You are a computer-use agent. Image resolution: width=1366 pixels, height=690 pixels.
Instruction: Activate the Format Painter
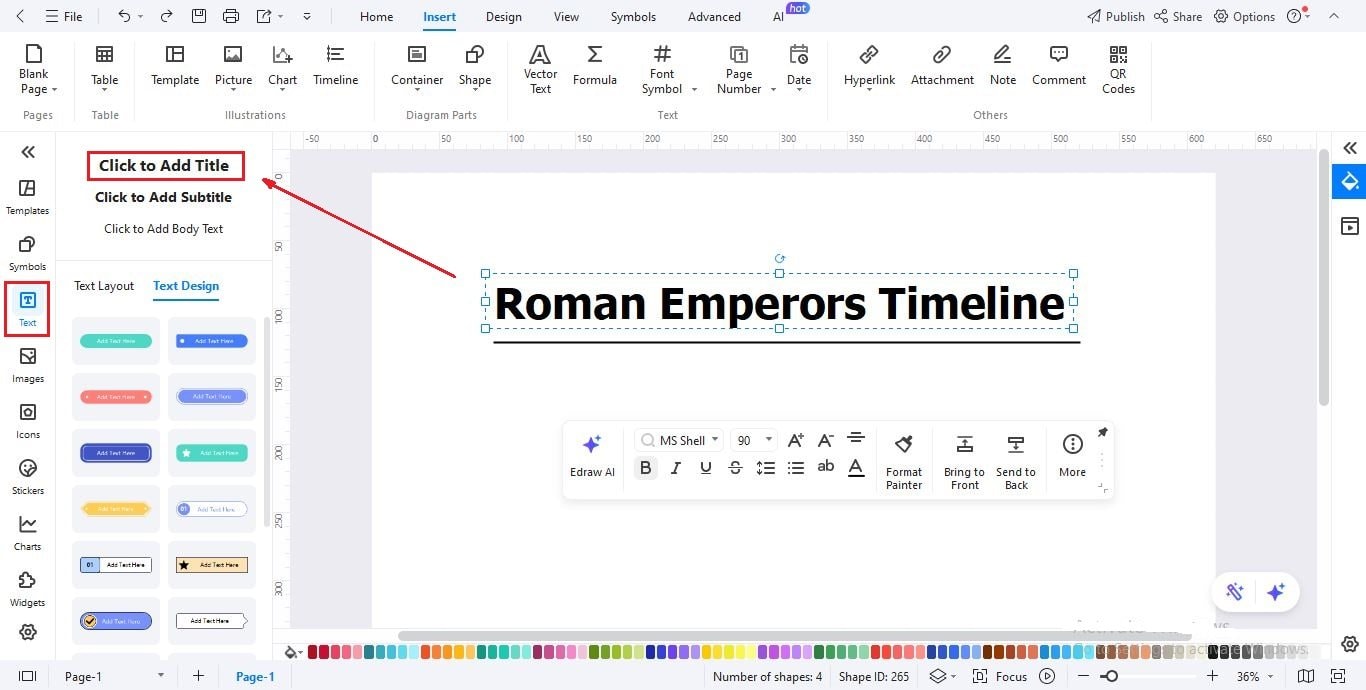[903, 460]
